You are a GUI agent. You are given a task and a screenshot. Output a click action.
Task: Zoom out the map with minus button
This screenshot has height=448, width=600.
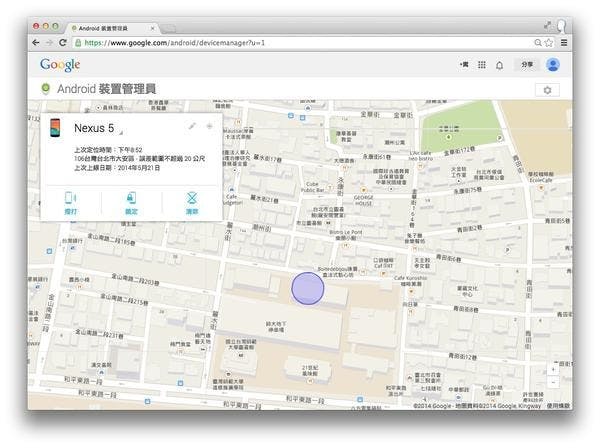coord(555,384)
